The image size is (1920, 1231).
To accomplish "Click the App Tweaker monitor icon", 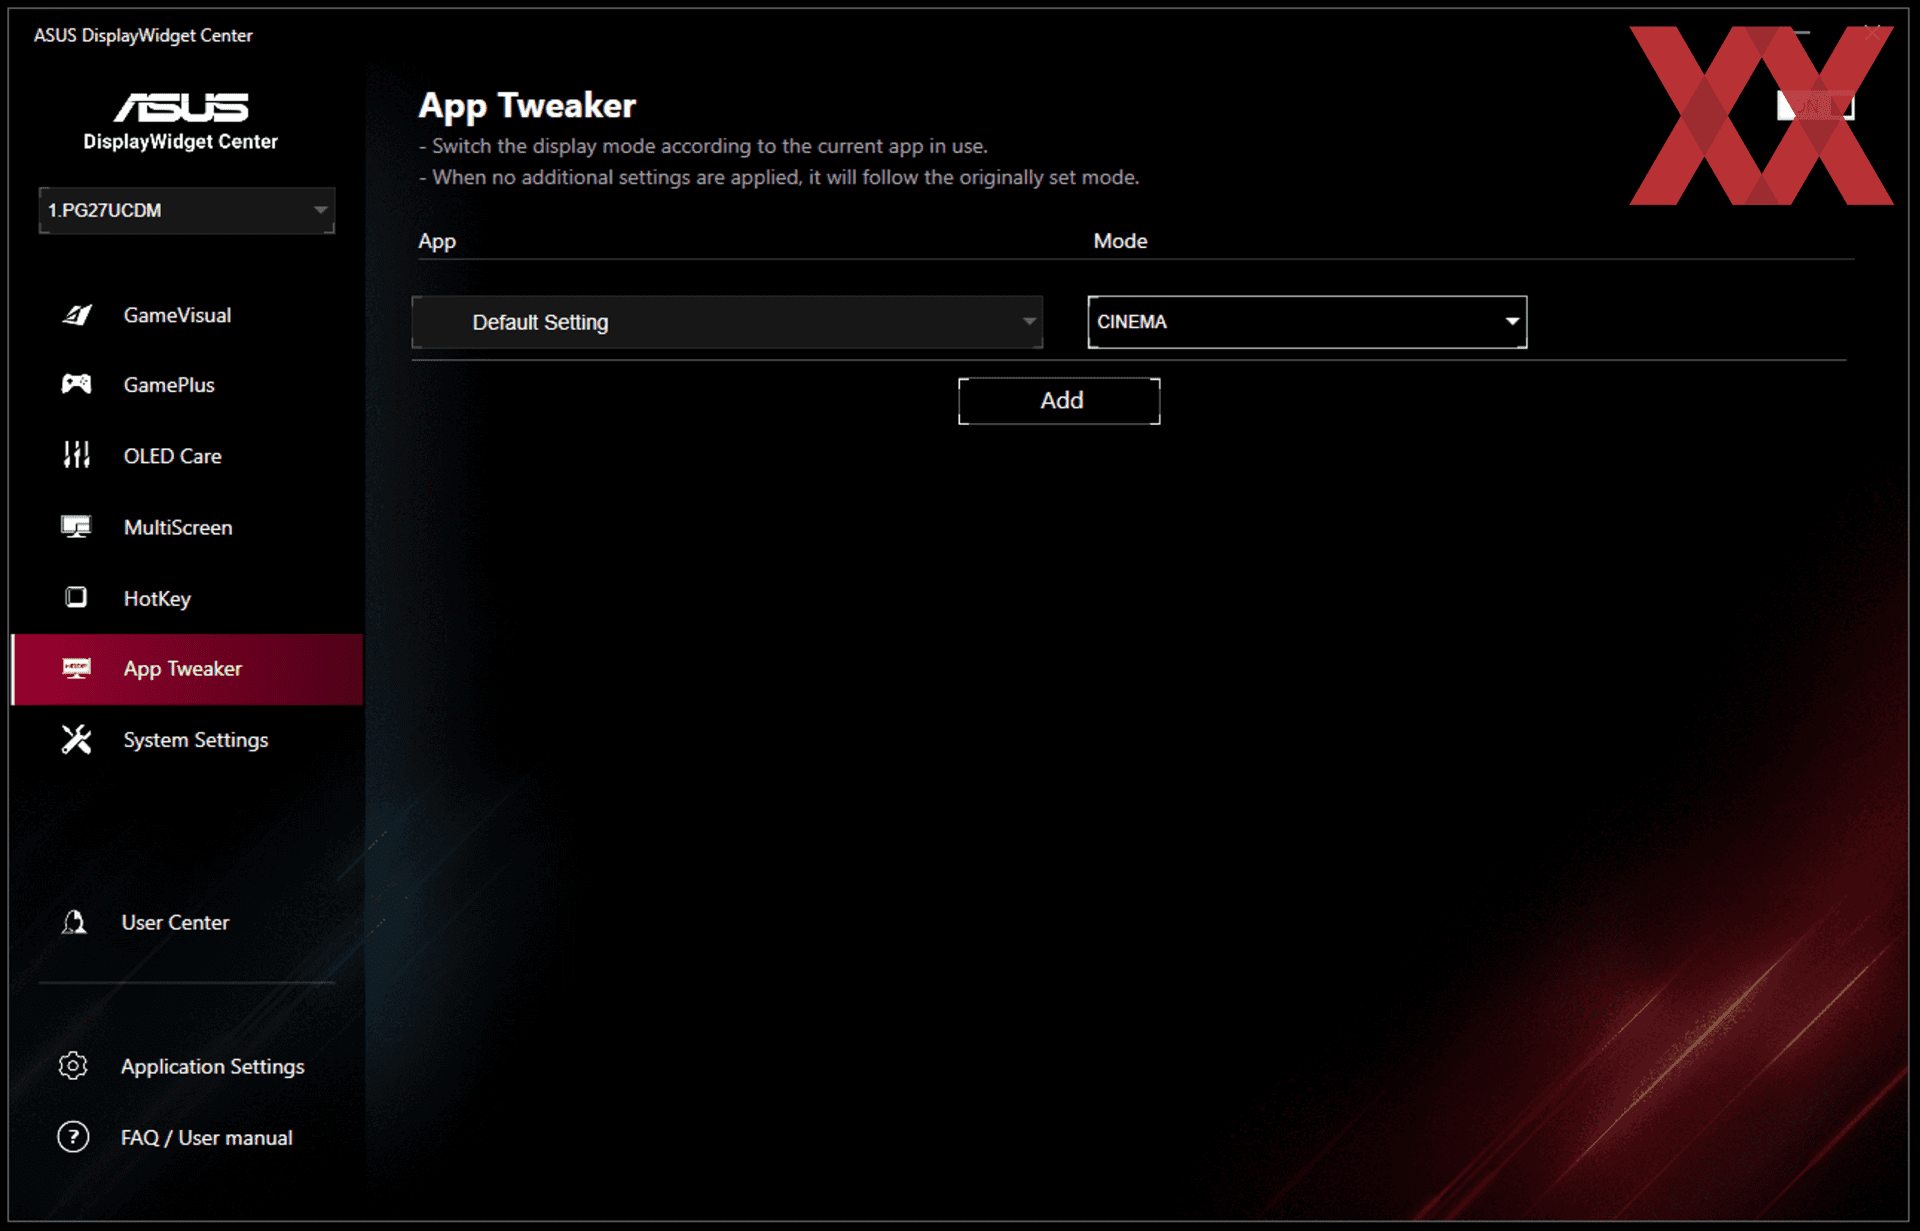I will click(76, 668).
